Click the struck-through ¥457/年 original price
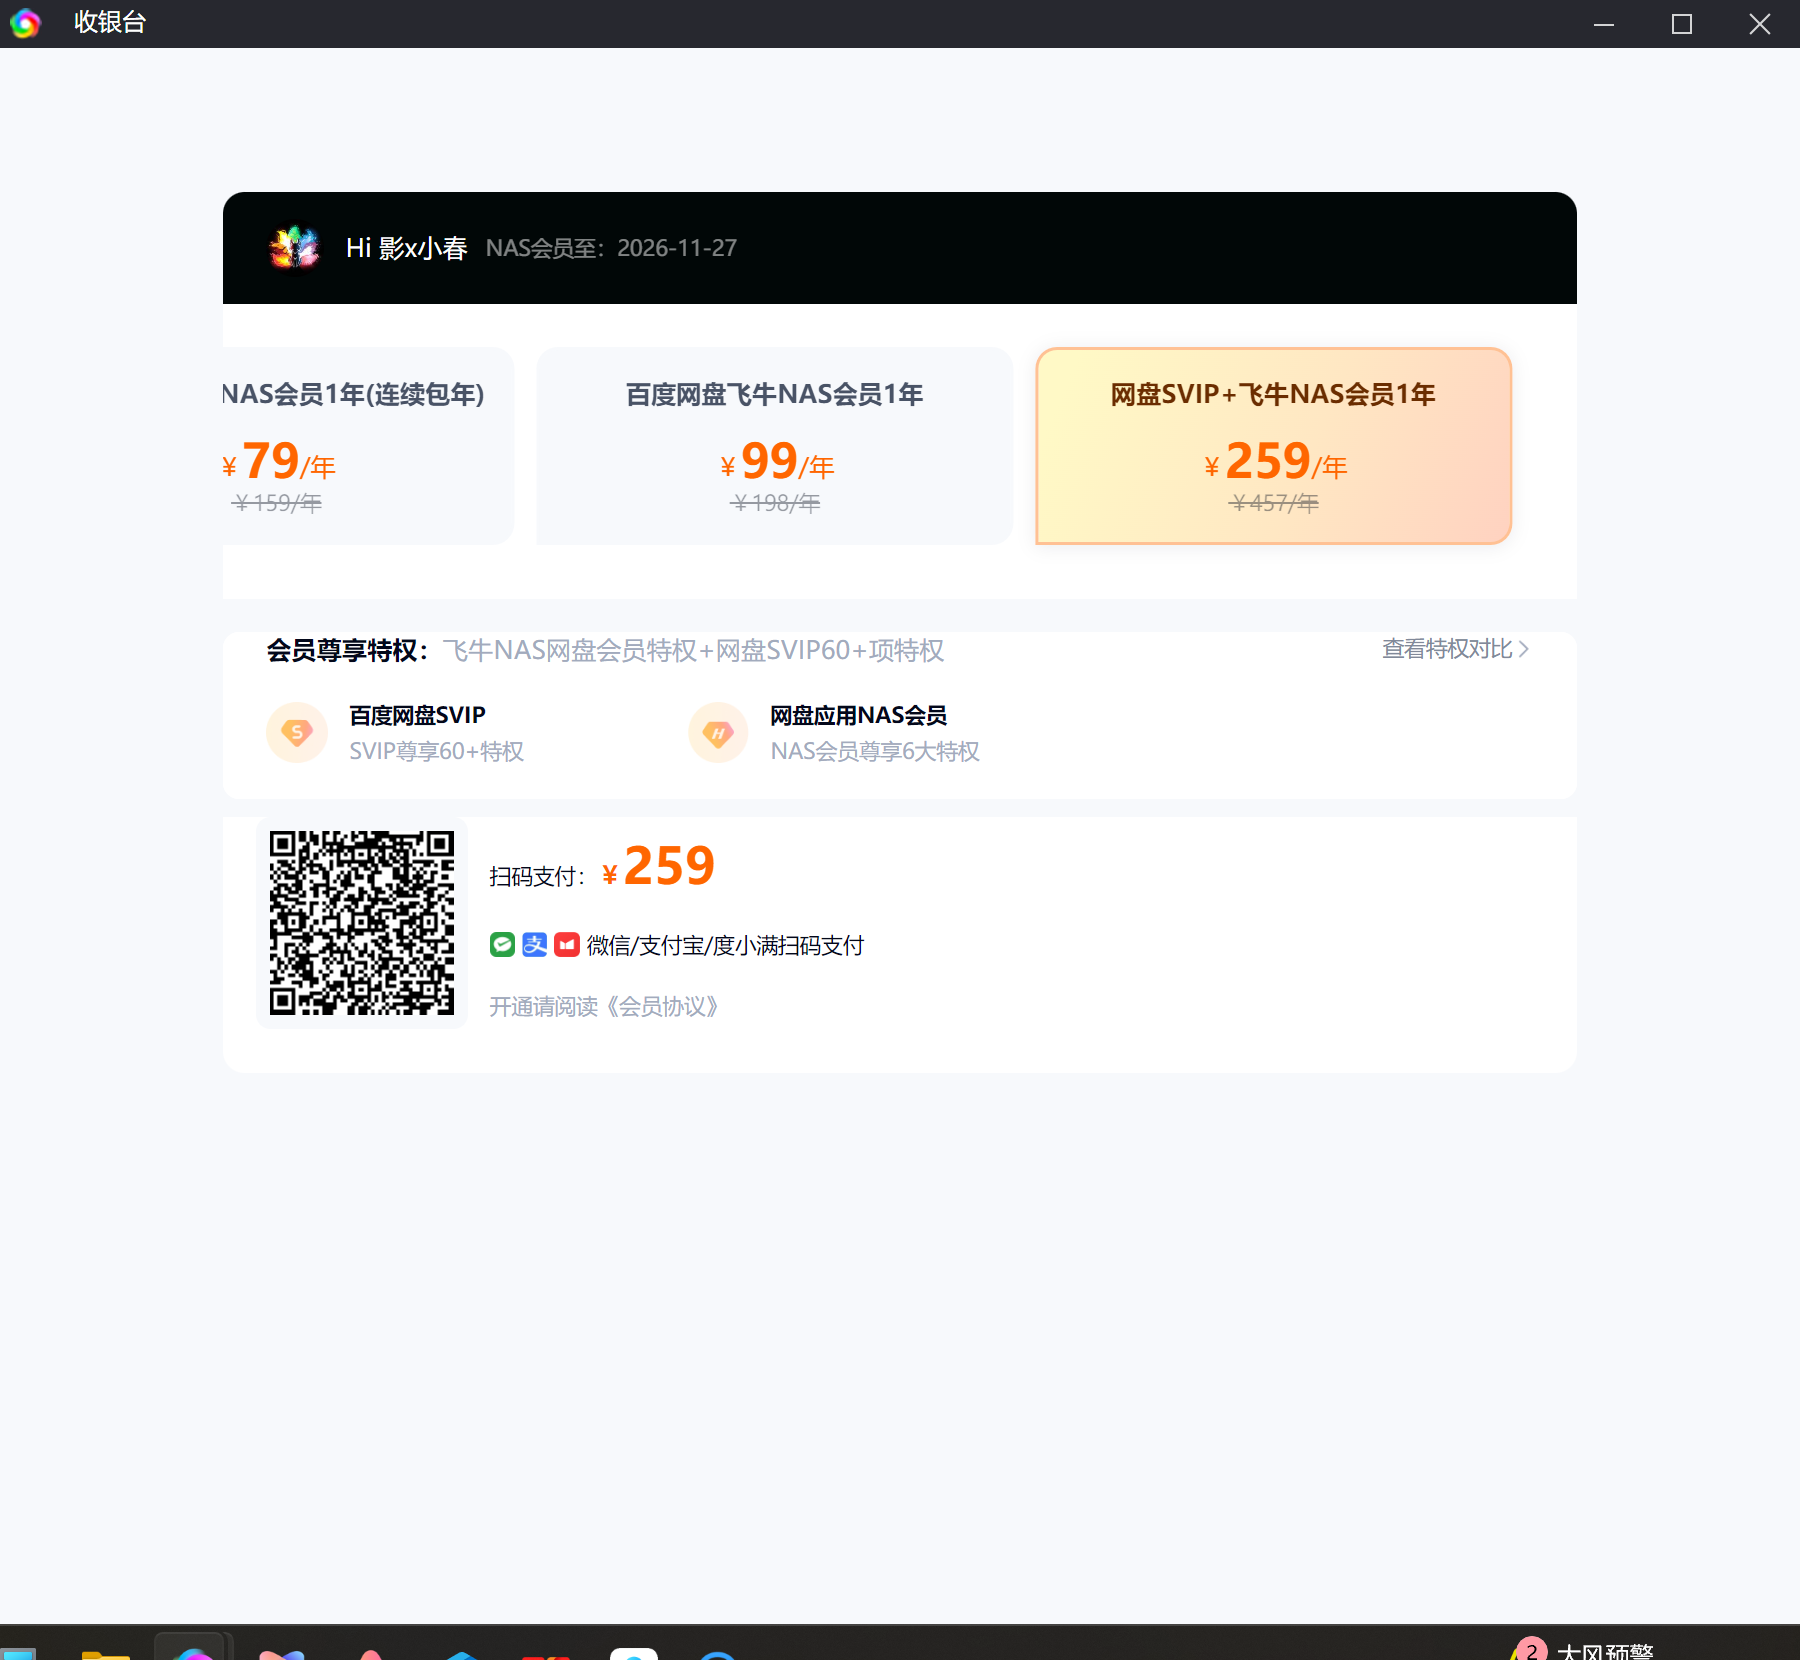This screenshot has height=1660, width=1800. point(1273,503)
